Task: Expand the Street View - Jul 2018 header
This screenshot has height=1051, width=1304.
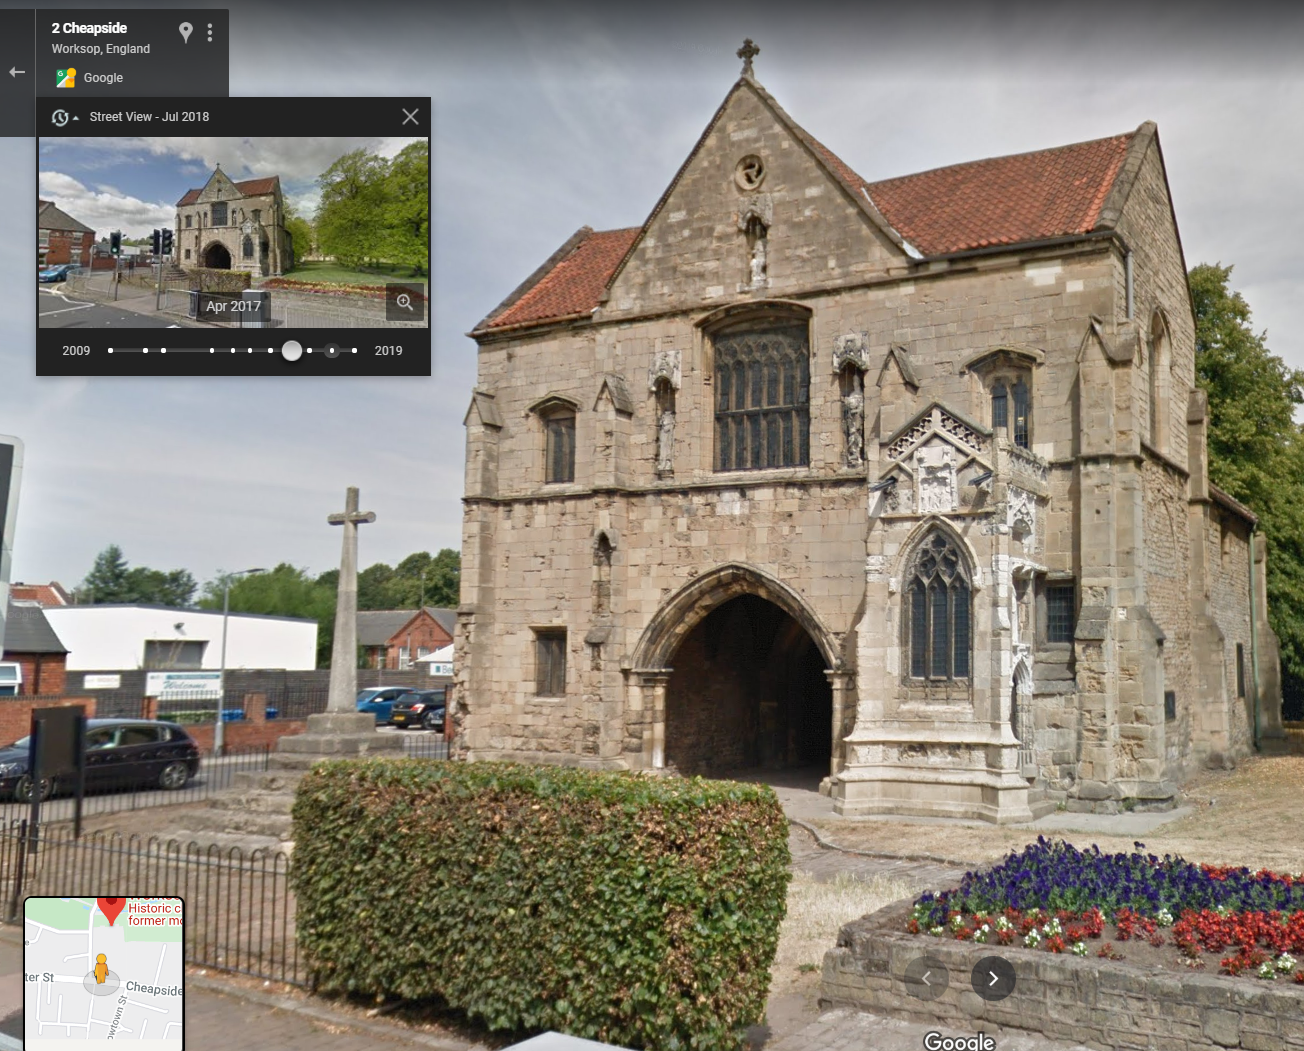Action: pyautogui.click(x=150, y=117)
